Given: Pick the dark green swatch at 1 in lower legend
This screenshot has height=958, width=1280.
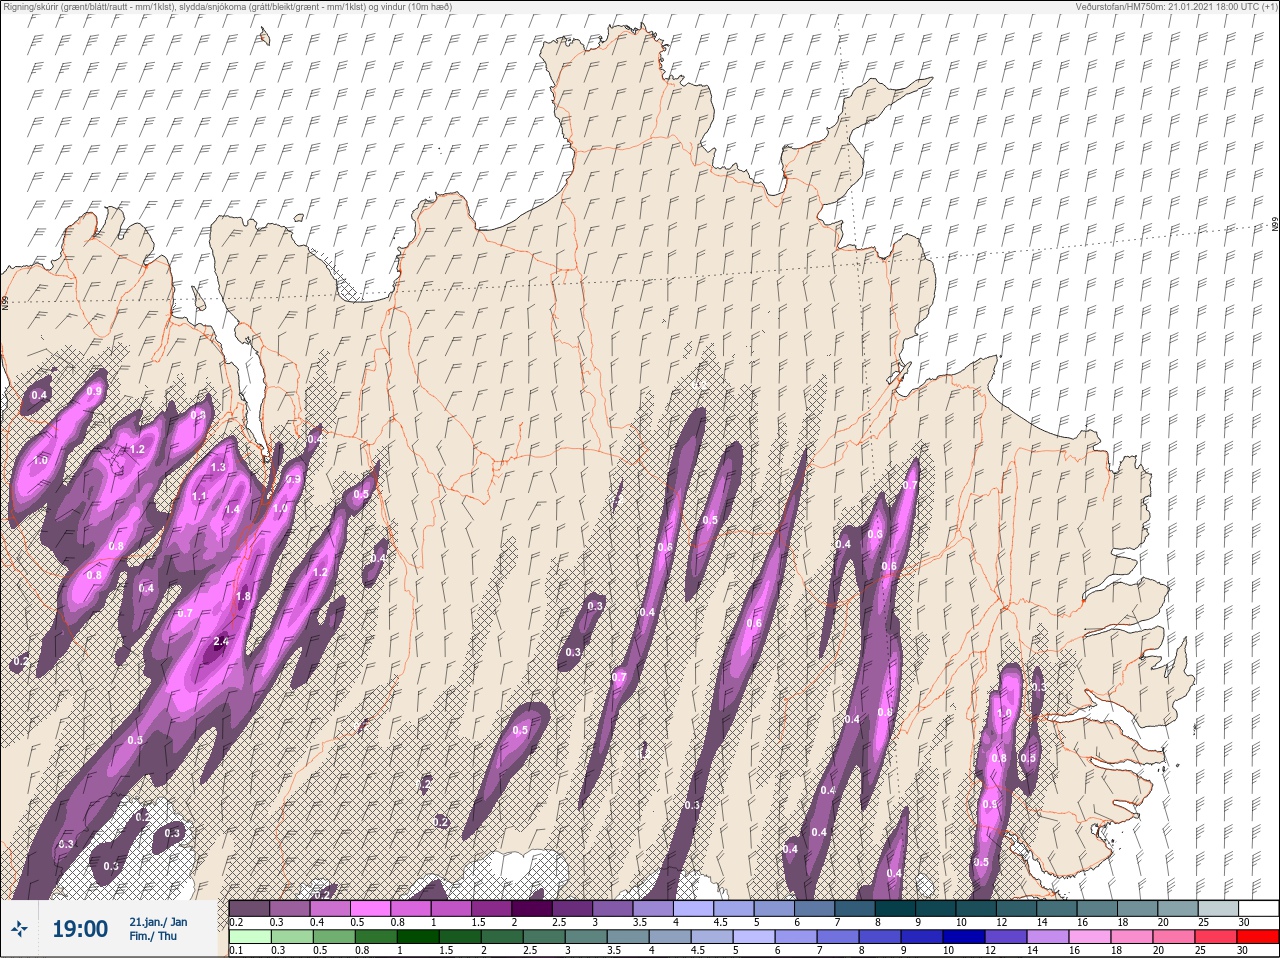Looking at the screenshot, I should click(417, 937).
